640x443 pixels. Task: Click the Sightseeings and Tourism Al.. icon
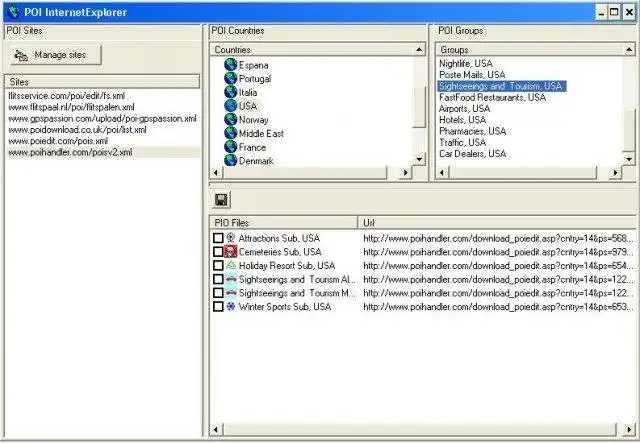(231, 279)
